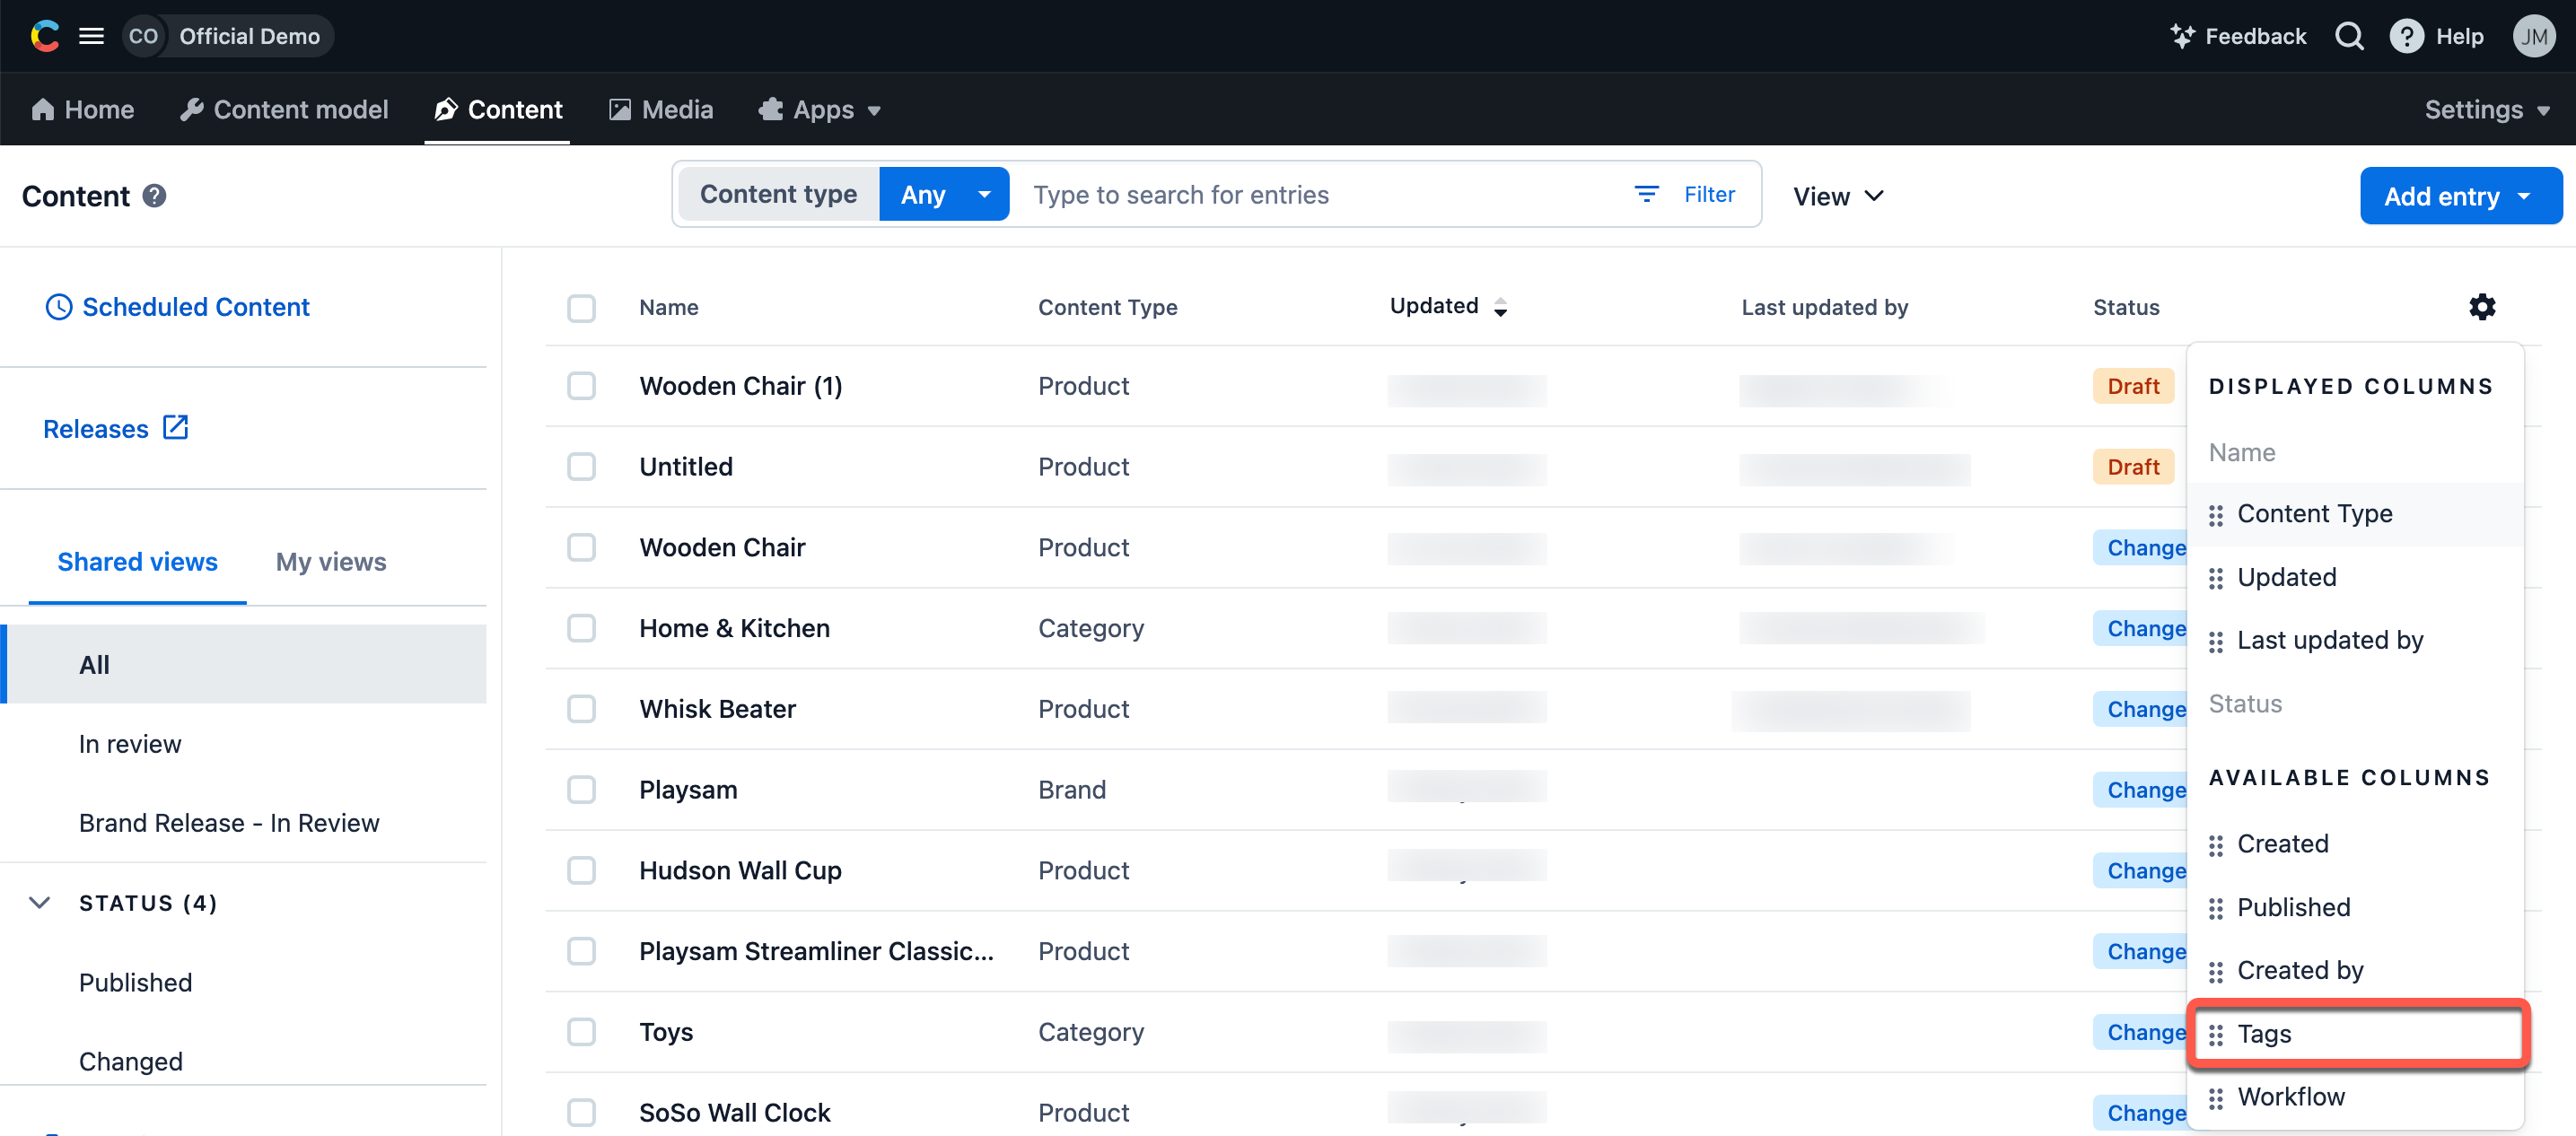This screenshot has width=2576, height=1136.
Task: Grab the Created column drag handle
Action: tap(2216, 845)
